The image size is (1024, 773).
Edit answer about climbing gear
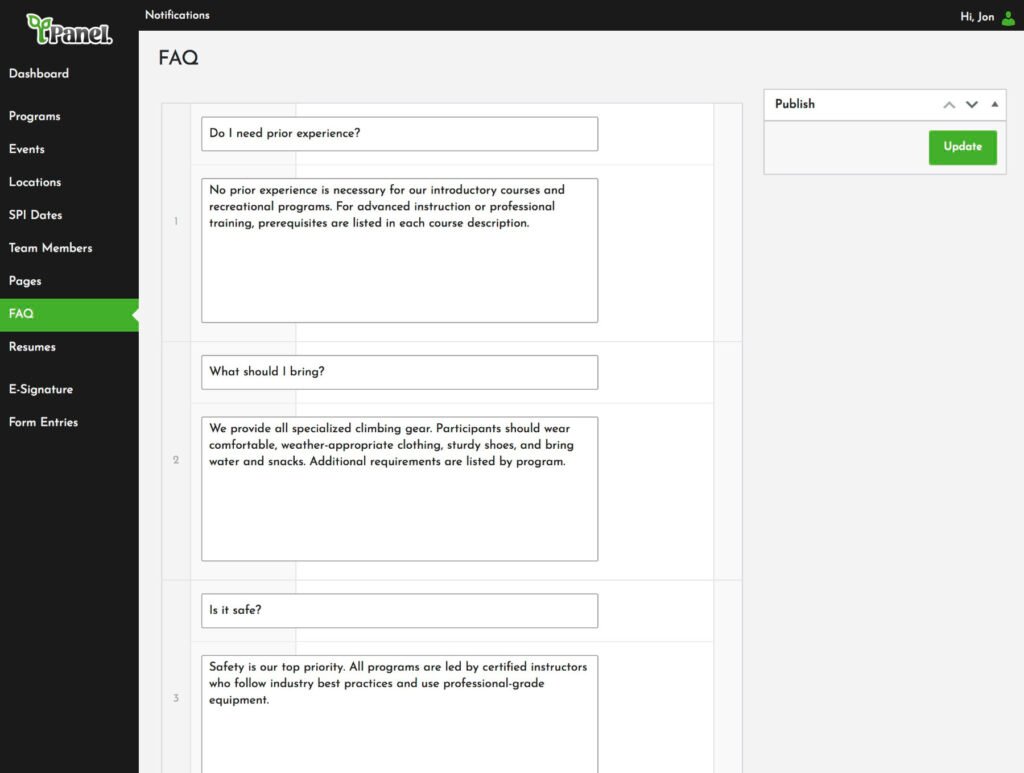coord(400,489)
